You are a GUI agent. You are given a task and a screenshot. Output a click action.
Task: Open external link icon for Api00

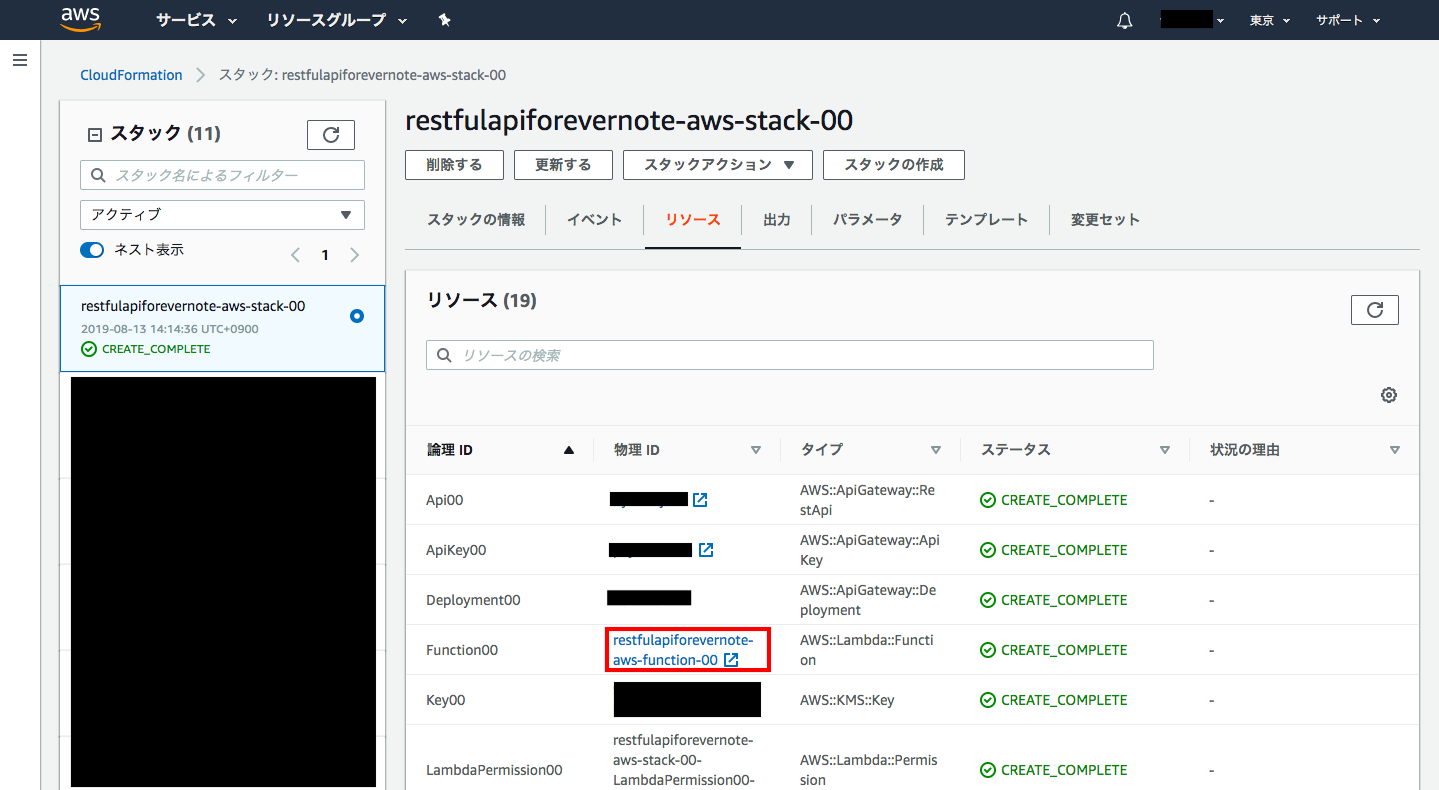[x=700, y=500]
